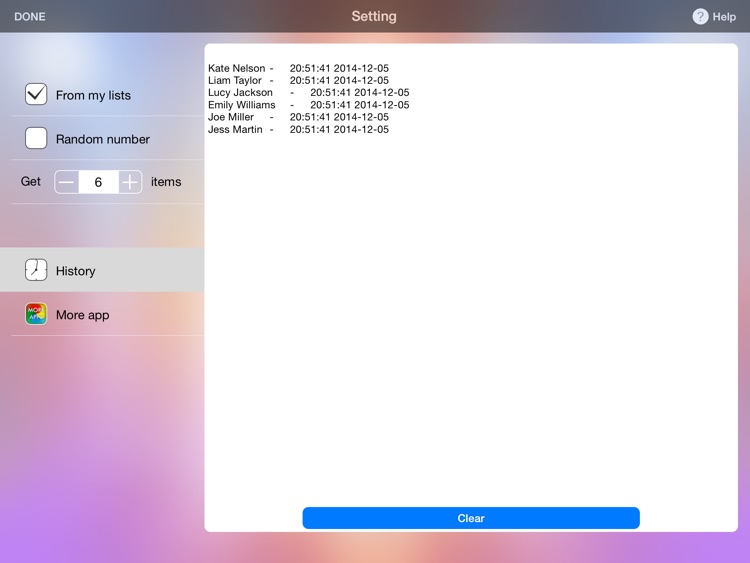The image size is (750, 563).
Task: Select the item count value 6
Action: coord(98,182)
